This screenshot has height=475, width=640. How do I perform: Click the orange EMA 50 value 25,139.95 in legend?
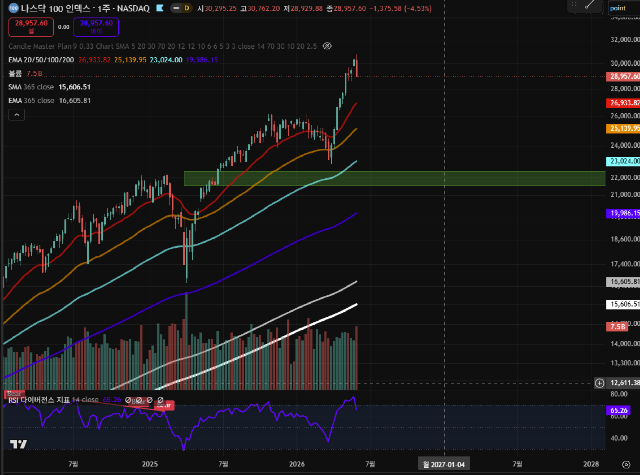[x=130, y=60]
